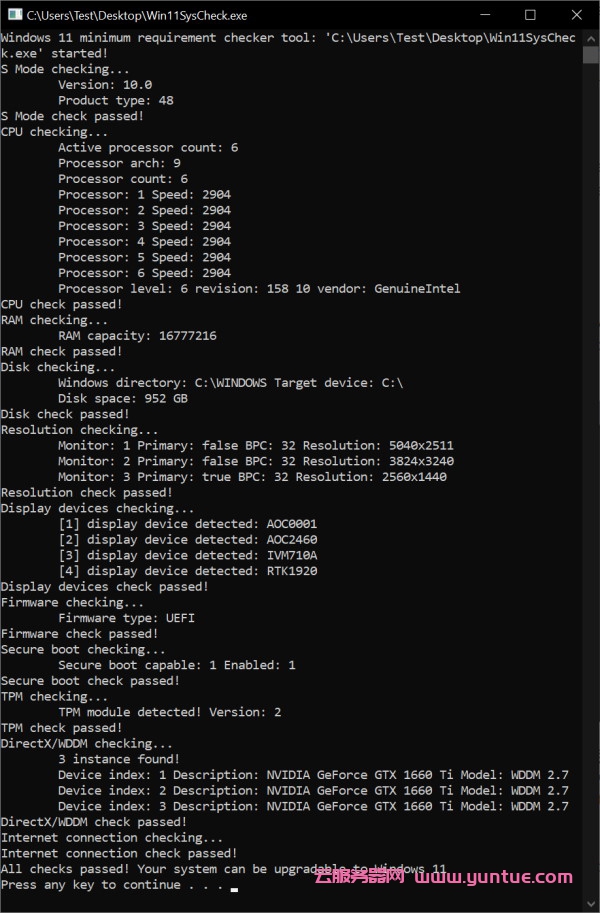This screenshot has width=600, height=913.
Task: Click the 'display device detected: RTK1920' line
Action: tap(187, 571)
